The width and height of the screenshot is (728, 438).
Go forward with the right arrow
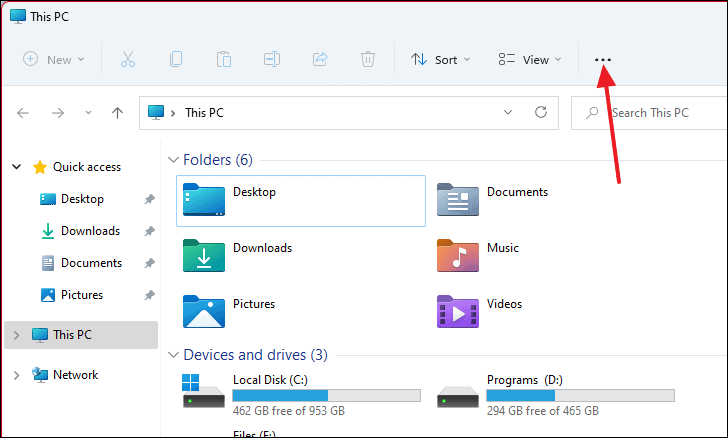point(58,113)
